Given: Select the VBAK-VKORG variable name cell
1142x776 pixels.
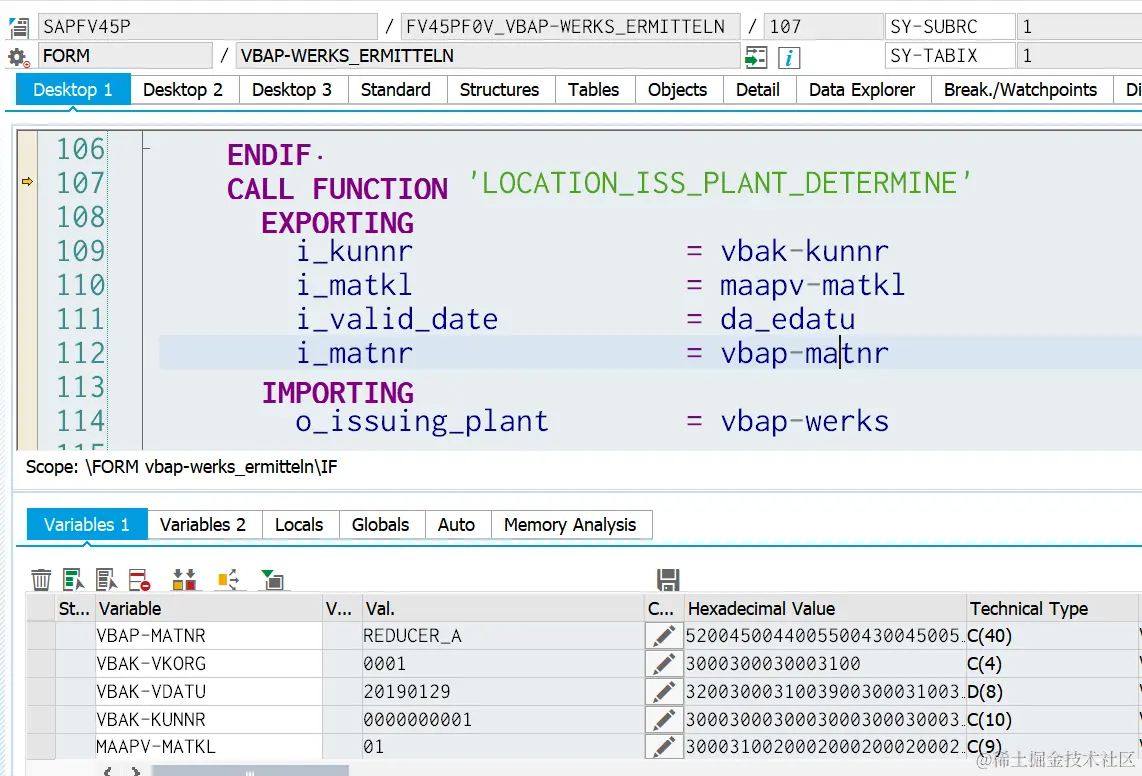Looking at the screenshot, I should tap(209, 664).
